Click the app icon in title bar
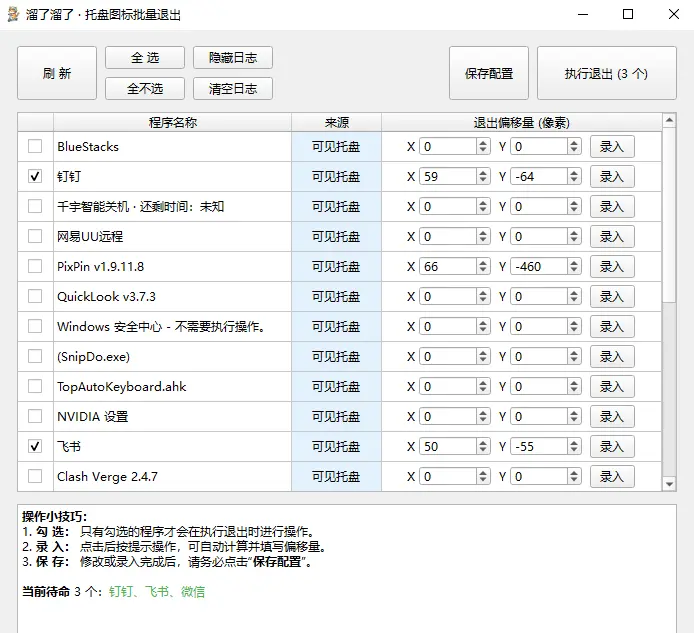This screenshot has width=694, height=633. (x=13, y=14)
